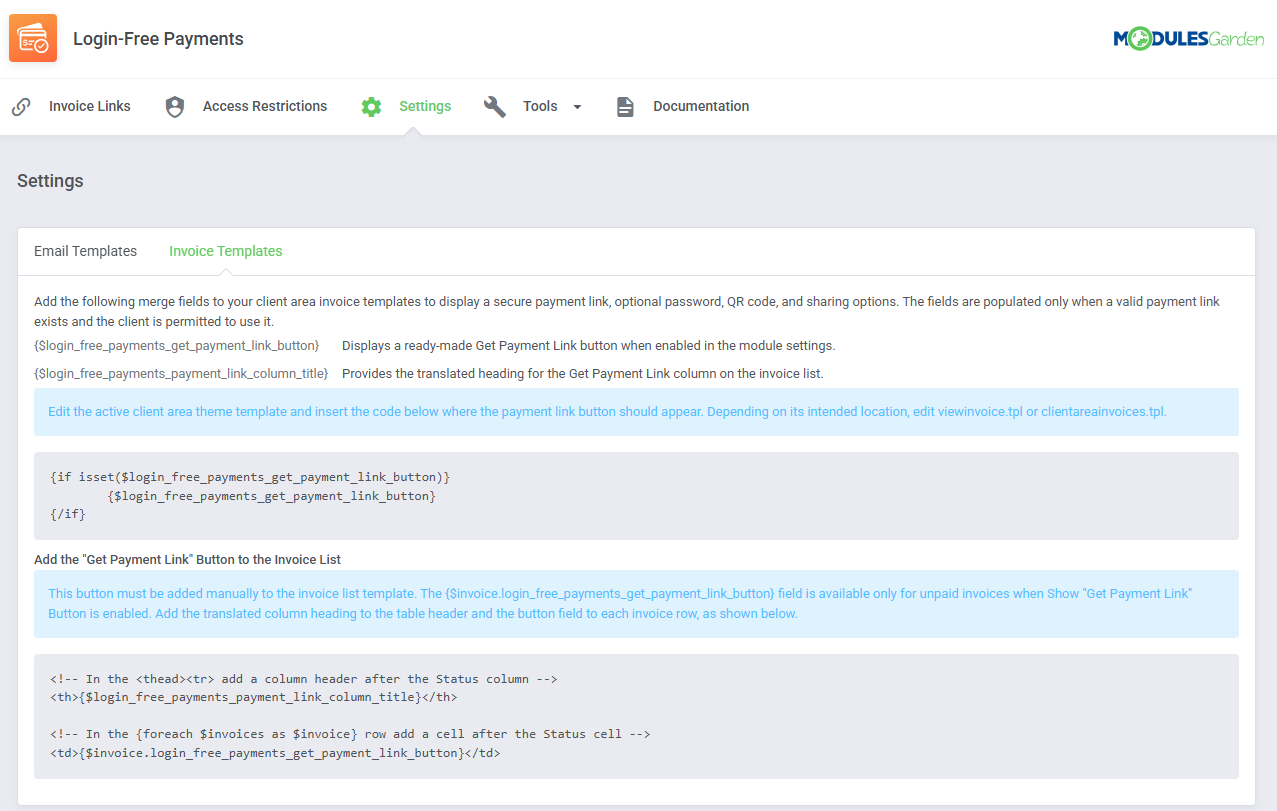Expand the Tools dropdown arrow

click(x=577, y=107)
